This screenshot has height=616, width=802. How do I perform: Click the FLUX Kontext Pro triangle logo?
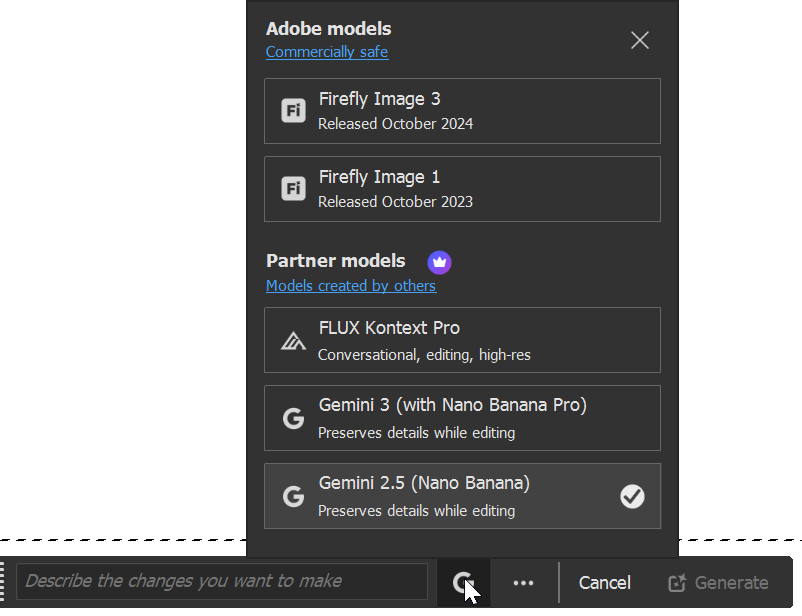pos(293,341)
